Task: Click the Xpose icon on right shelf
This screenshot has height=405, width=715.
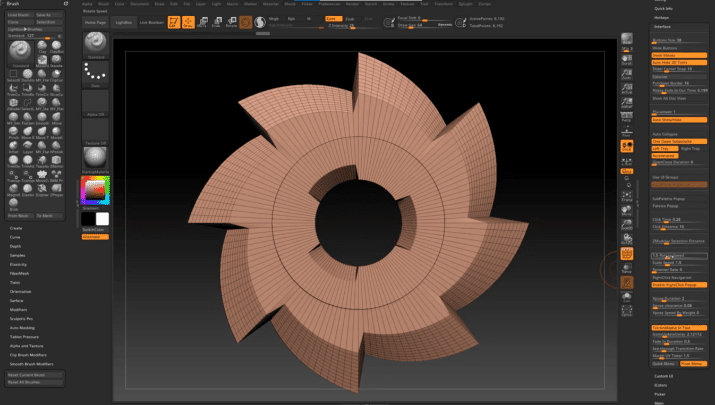Action: [627, 311]
